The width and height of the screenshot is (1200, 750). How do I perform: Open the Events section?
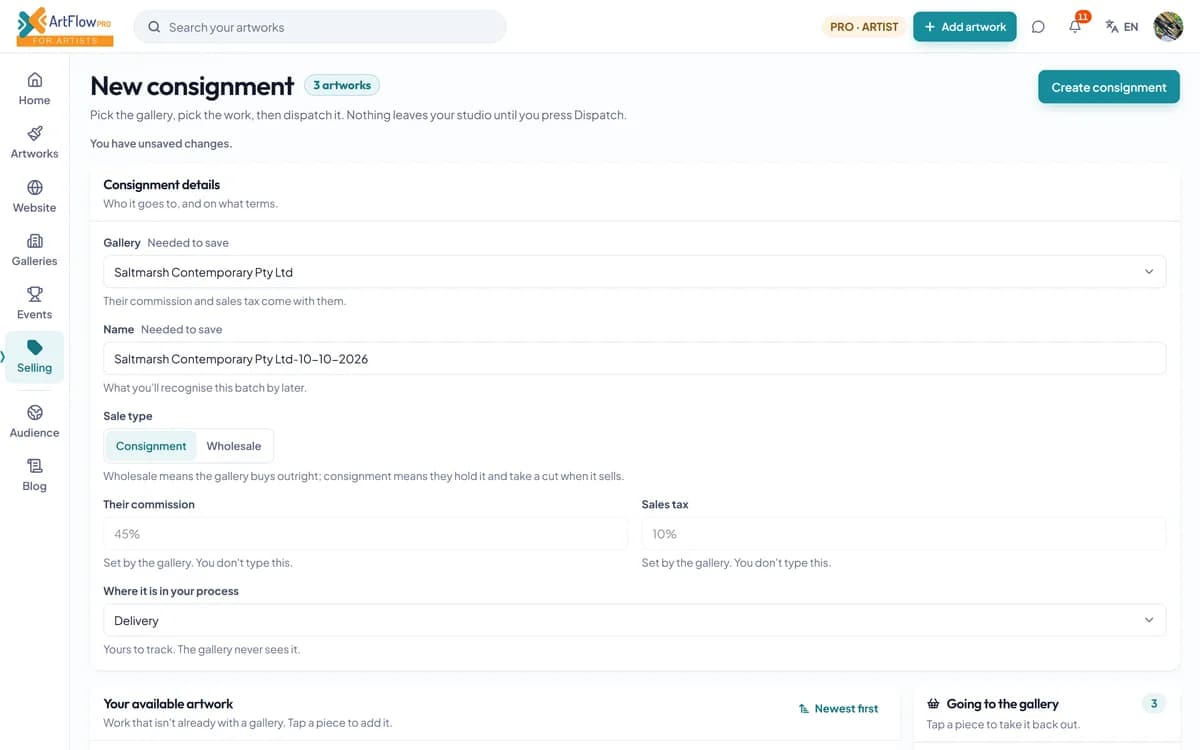click(34, 303)
